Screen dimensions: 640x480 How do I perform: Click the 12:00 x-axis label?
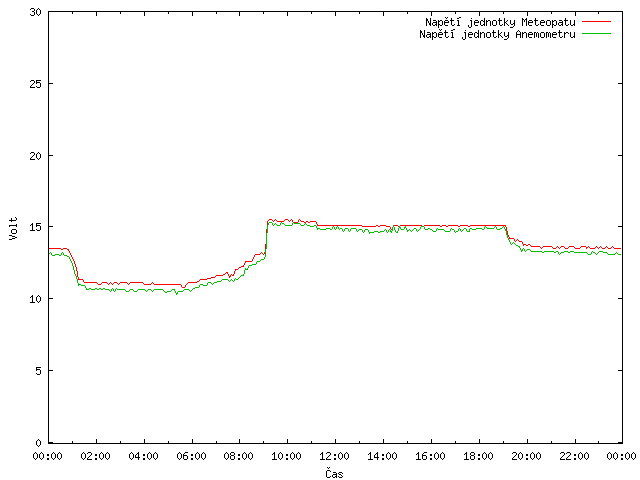[335, 456]
